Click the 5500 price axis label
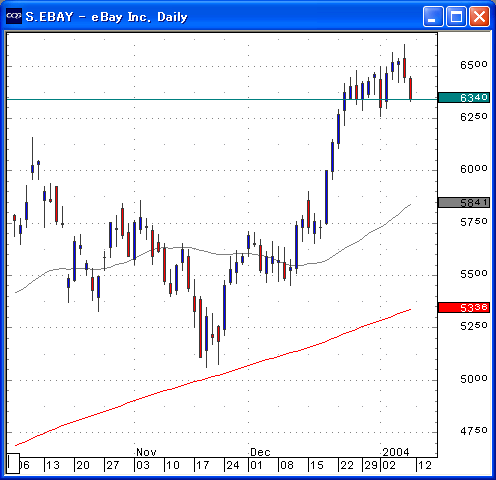This screenshot has height=480, width=496. [x=474, y=274]
